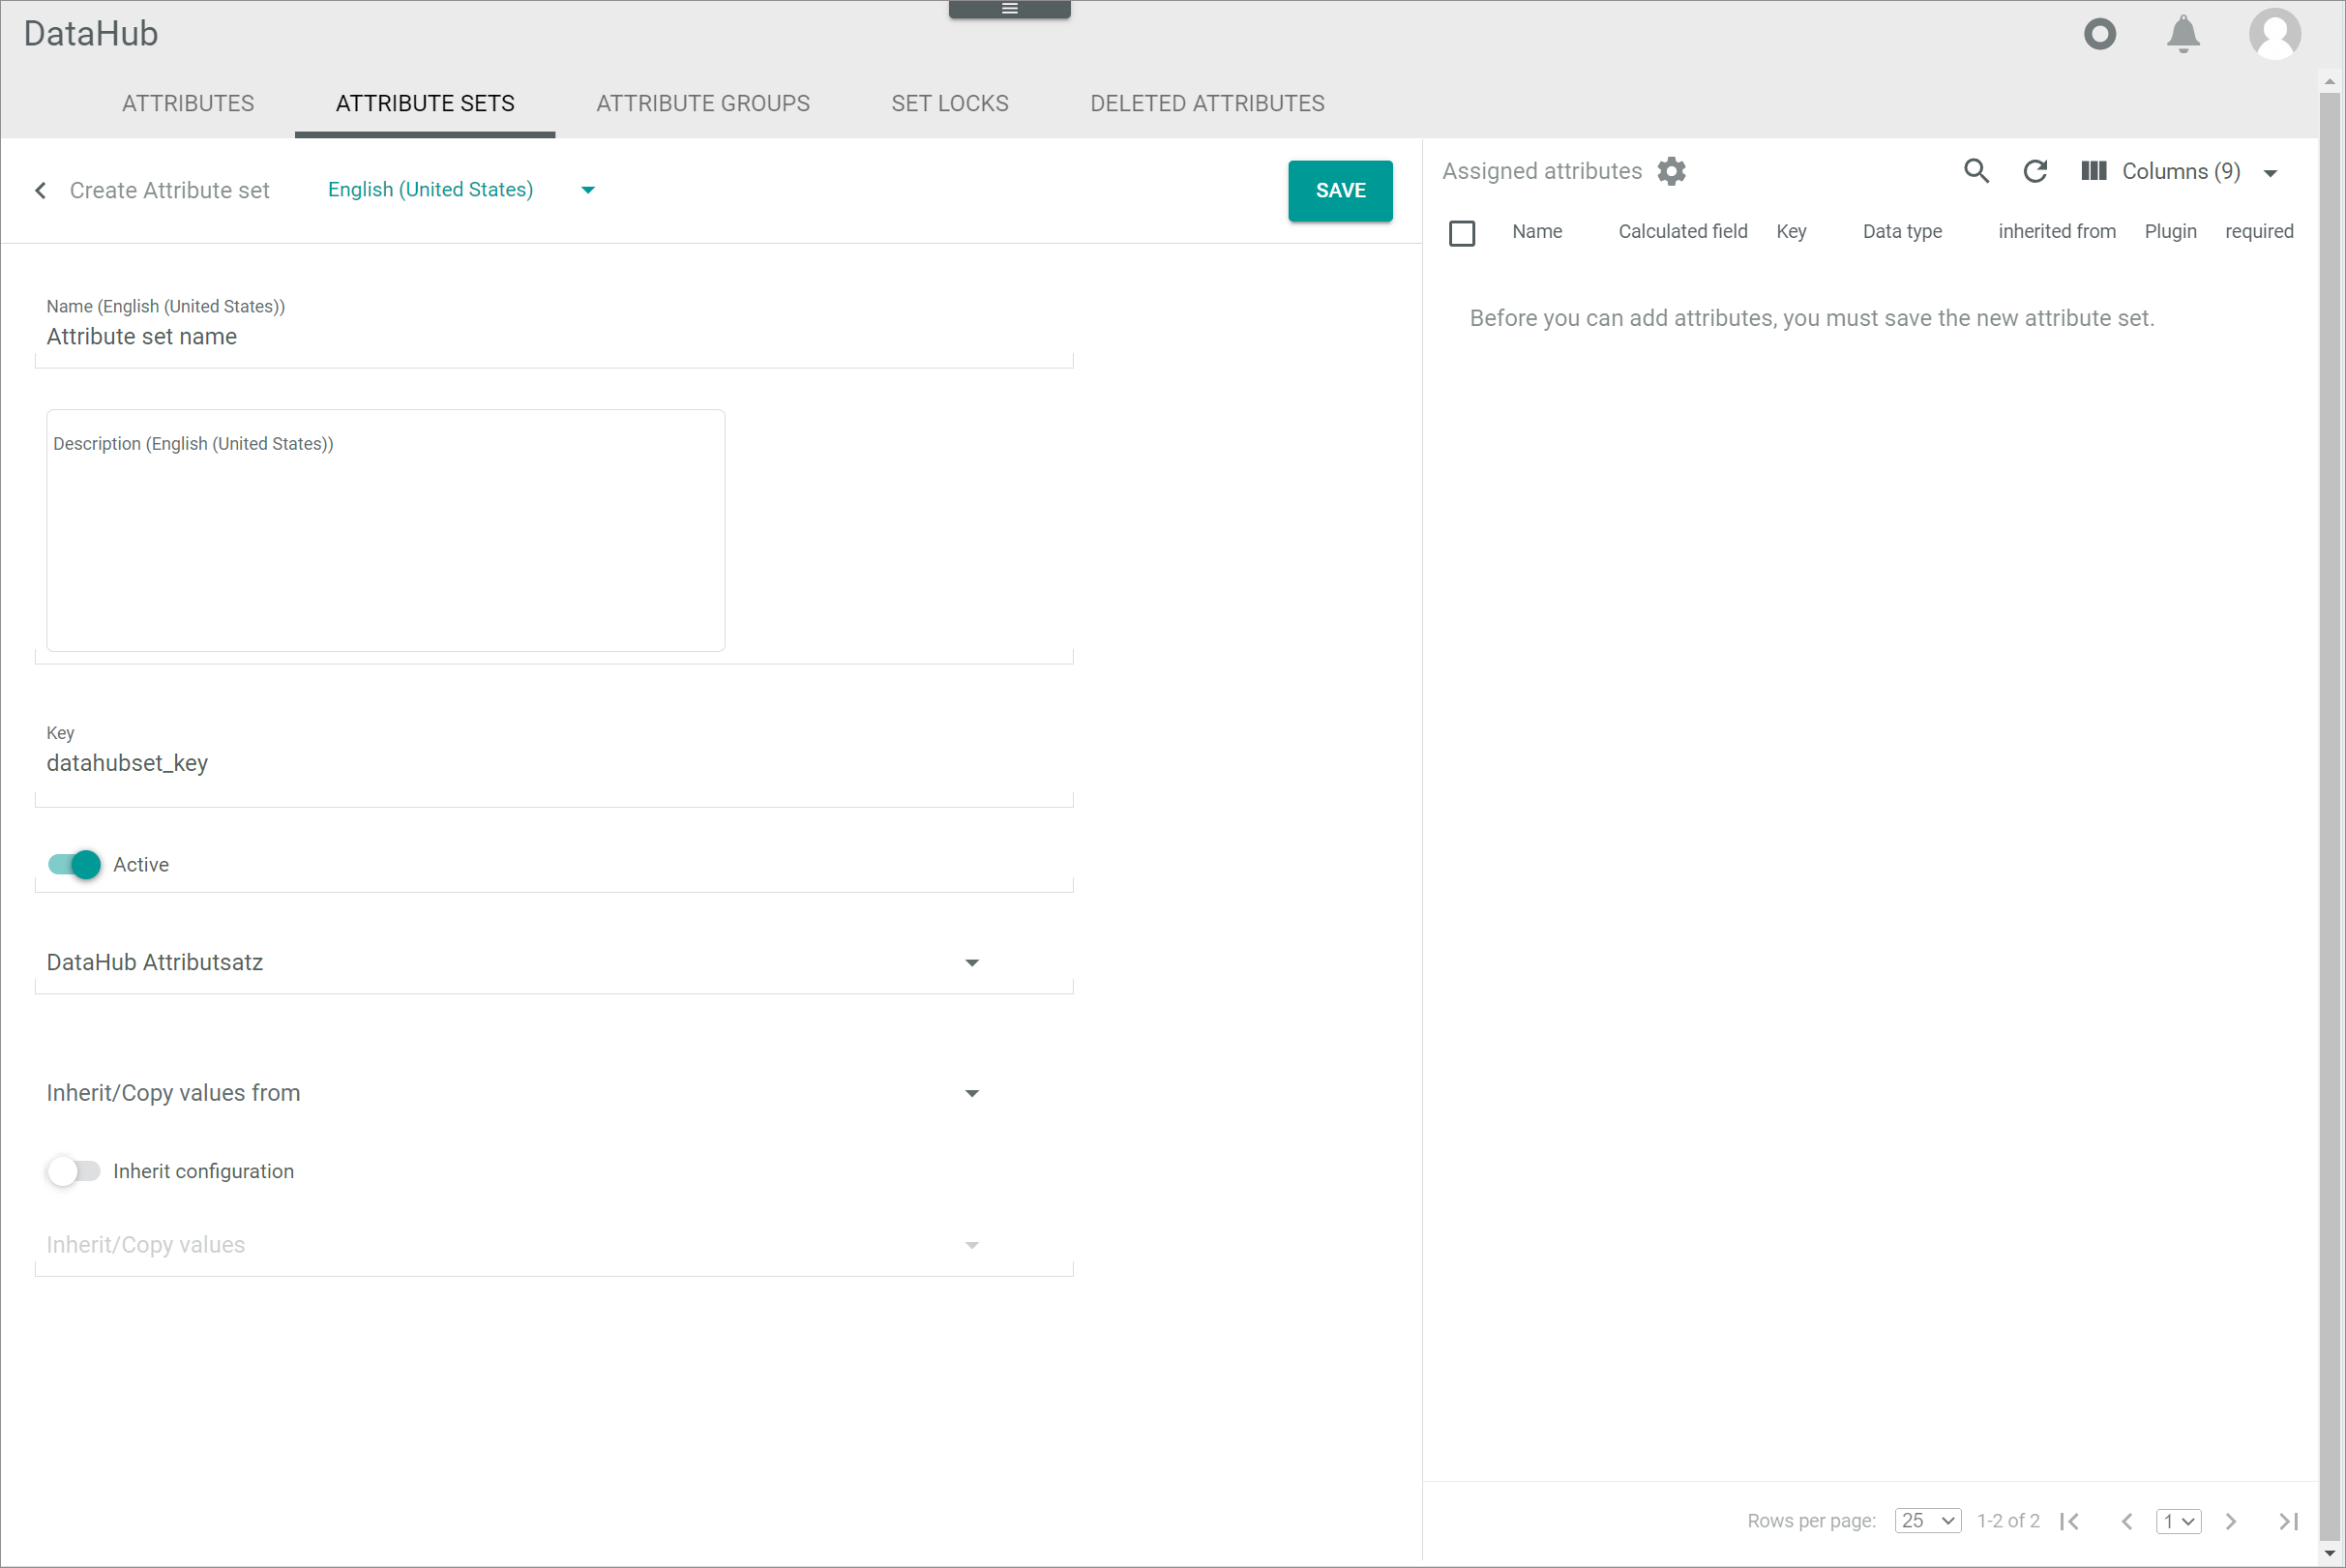Open the notifications bell
Image resolution: width=2346 pixels, height=1568 pixels.
pyautogui.click(x=2183, y=34)
